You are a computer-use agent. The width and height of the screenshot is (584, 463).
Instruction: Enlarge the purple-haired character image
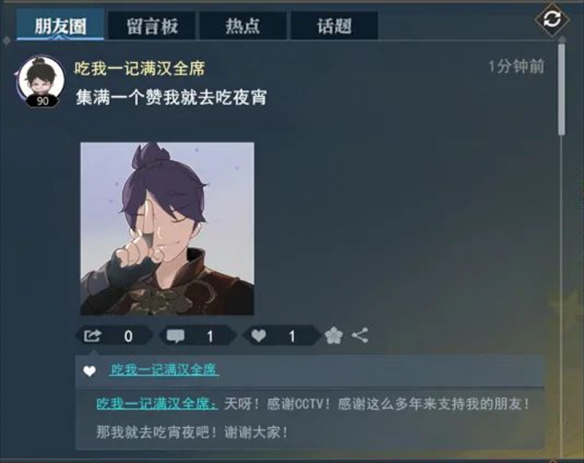(167, 228)
